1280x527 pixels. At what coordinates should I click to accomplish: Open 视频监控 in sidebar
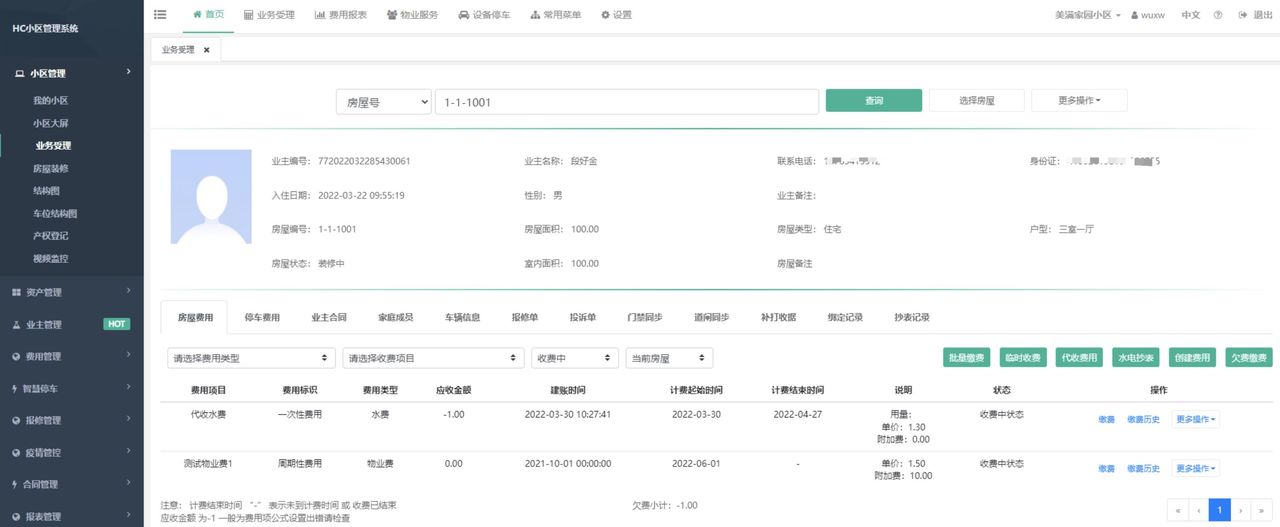click(50, 259)
